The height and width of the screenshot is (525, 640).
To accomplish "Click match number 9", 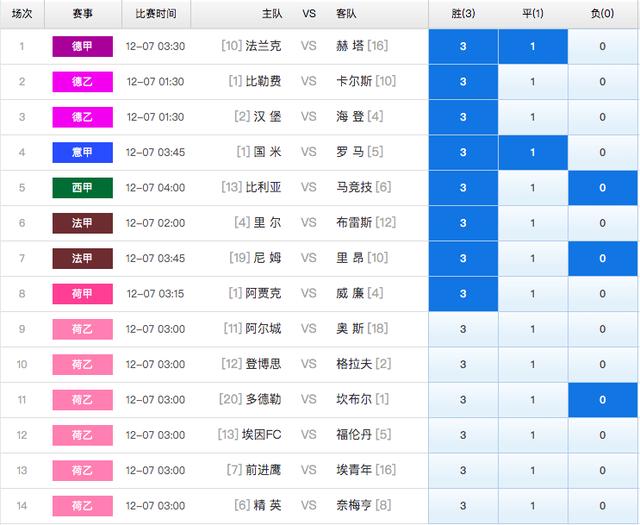I will [22, 329].
